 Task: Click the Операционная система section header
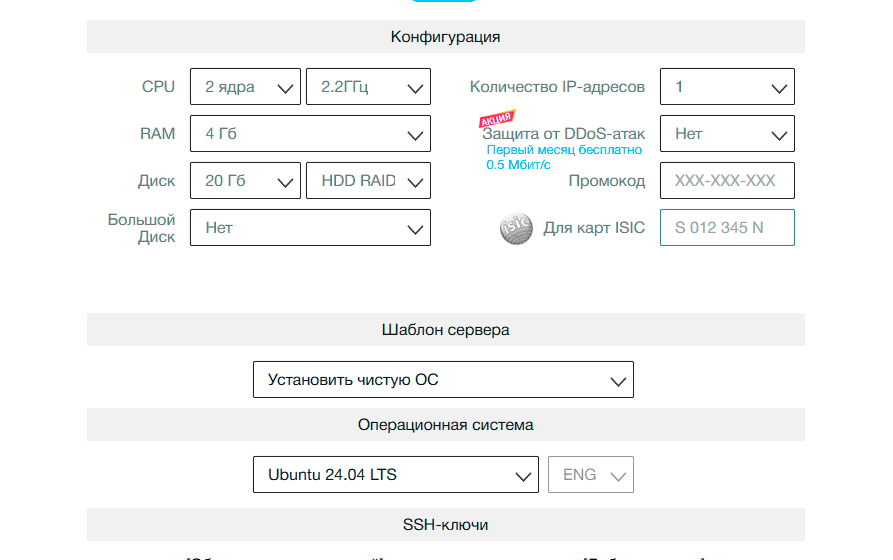[x=445, y=425]
